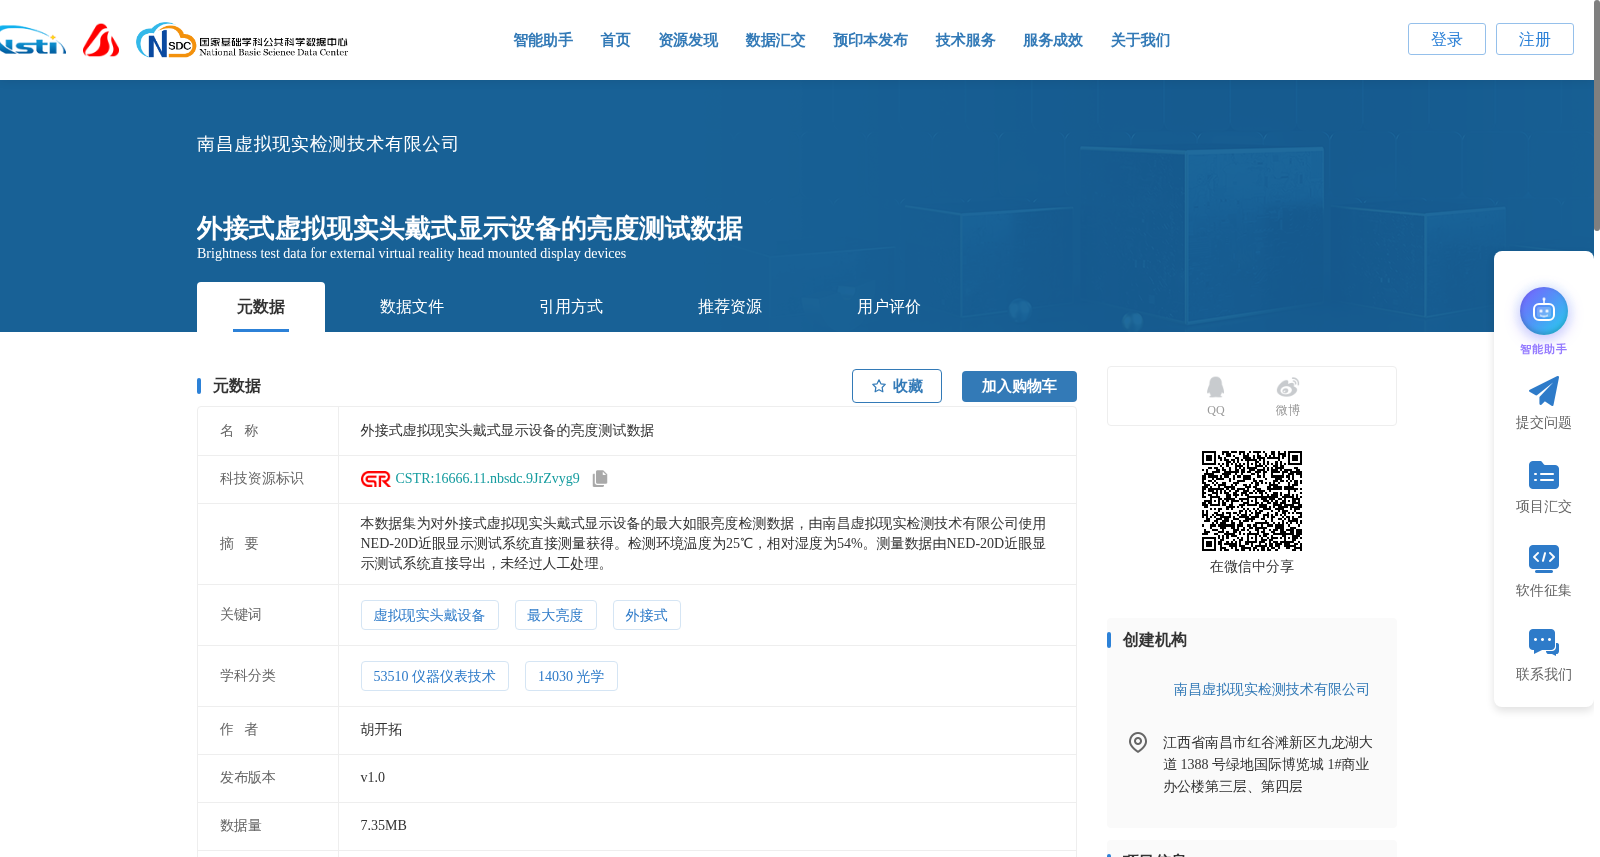The width and height of the screenshot is (1600, 857).
Task: Open the 用户评价 tab
Action: (889, 307)
